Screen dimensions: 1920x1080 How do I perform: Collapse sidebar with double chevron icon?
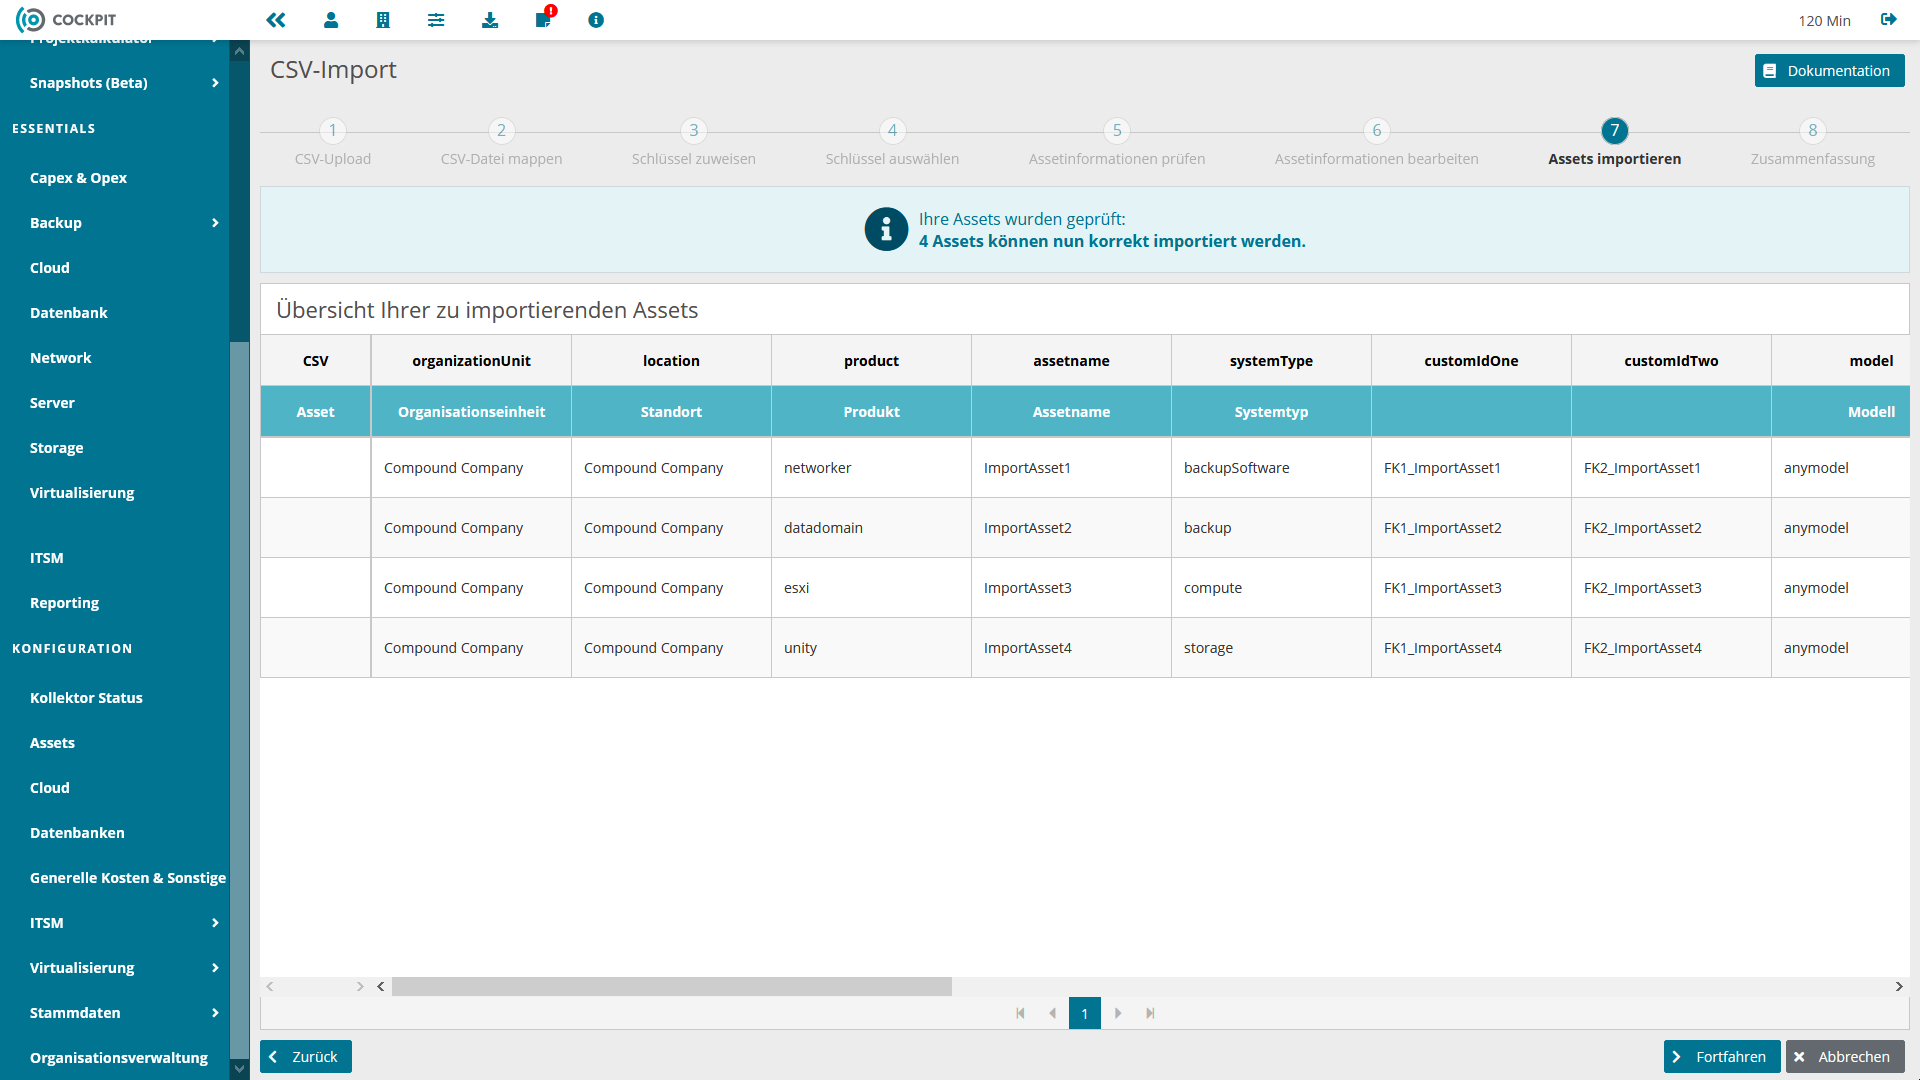pyautogui.click(x=276, y=20)
